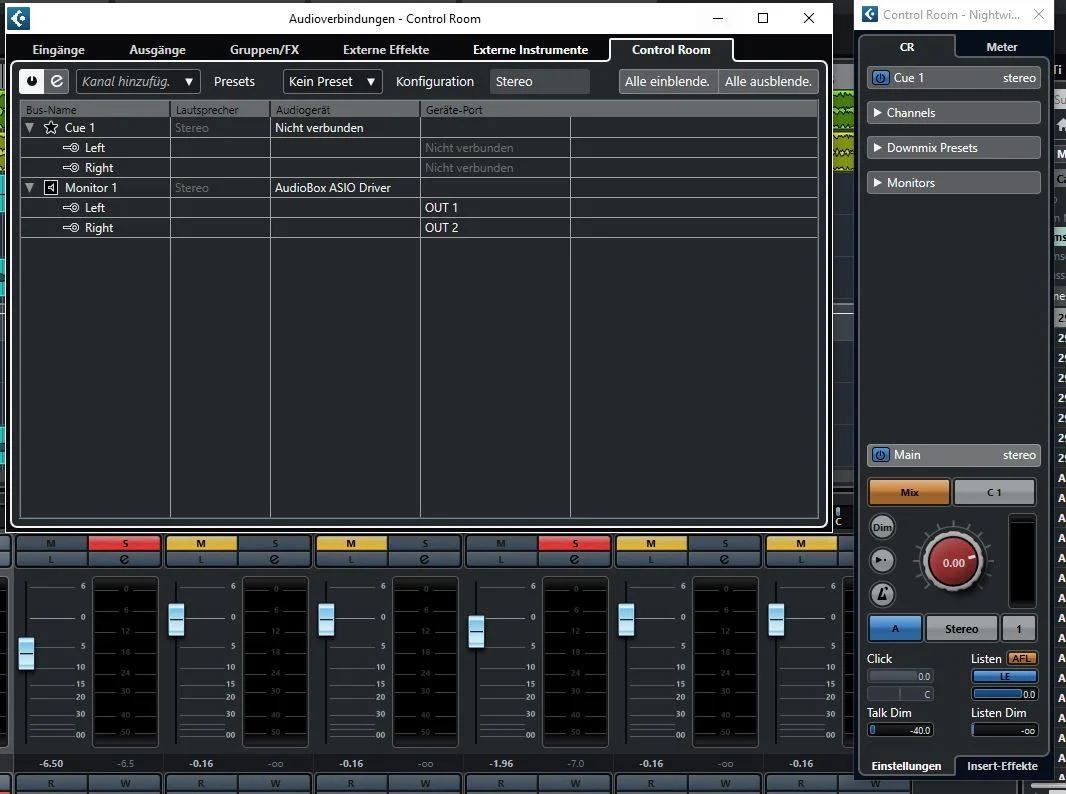Click the Bus-Name column header

click(x=95, y=109)
